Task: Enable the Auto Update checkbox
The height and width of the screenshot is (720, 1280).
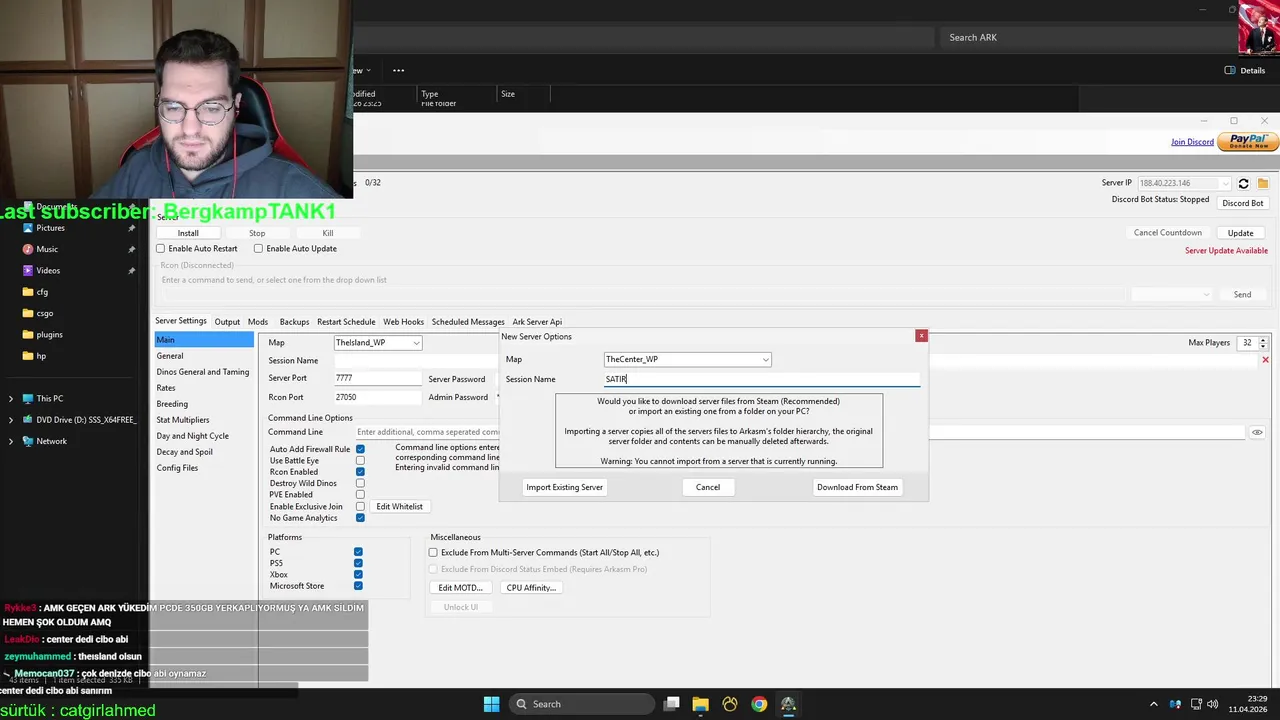Action: [258, 248]
